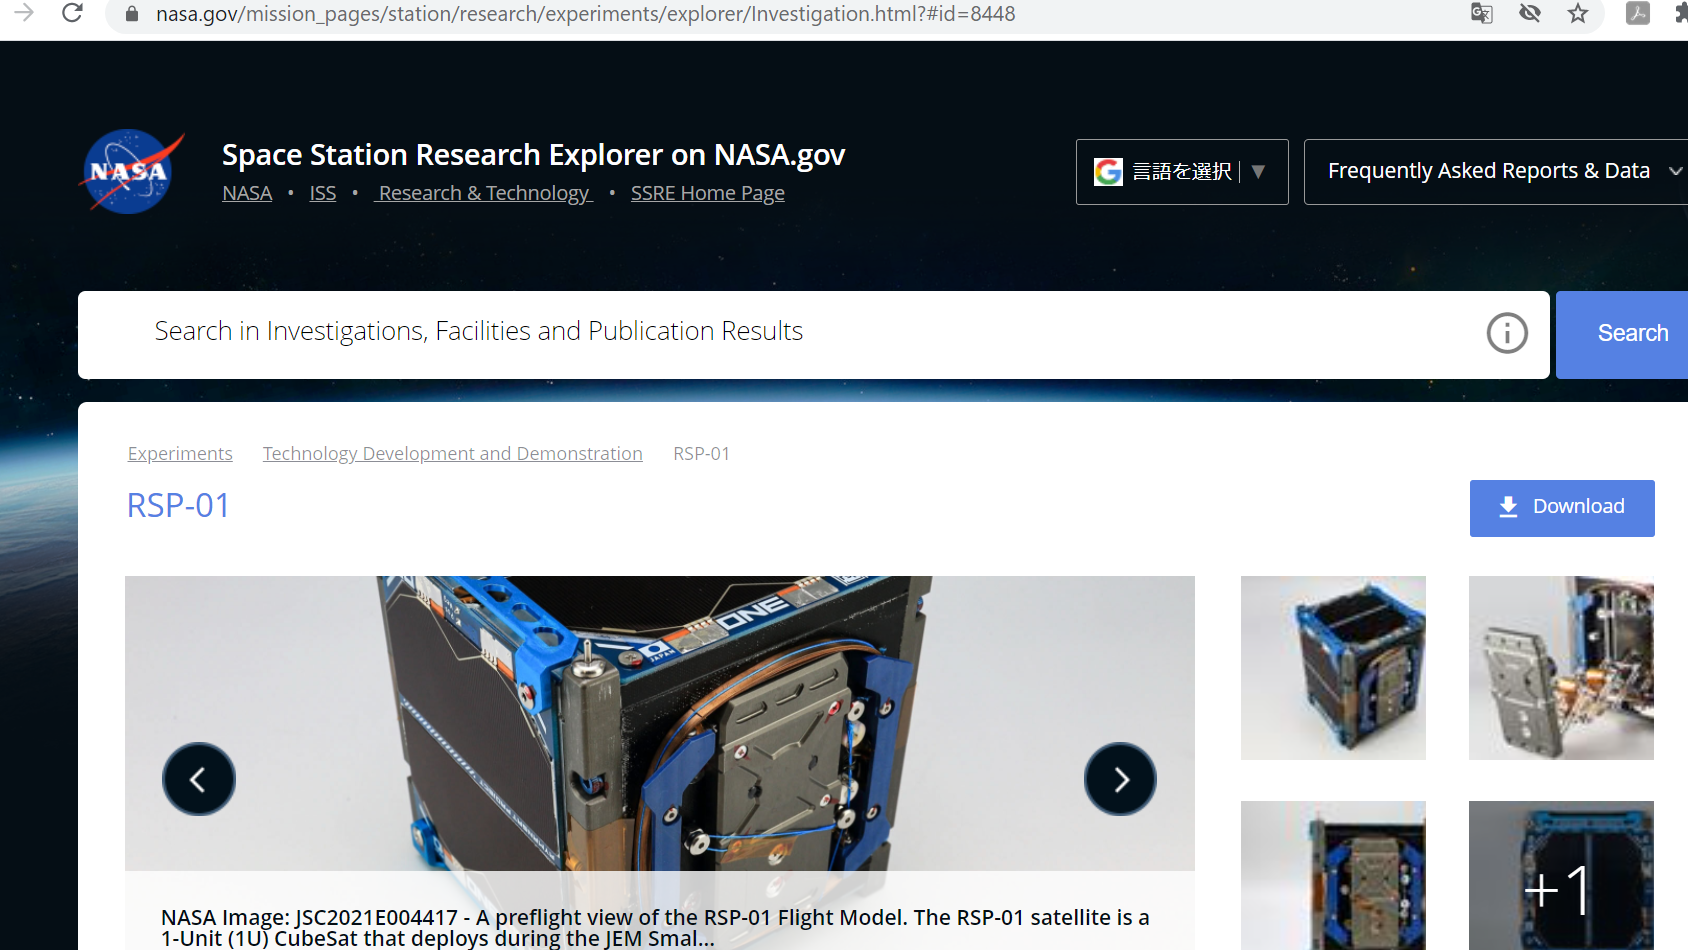Expand Frequently Asked Reports & Data menu
This screenshot has height=950, width=1688.
point(1496,172)
